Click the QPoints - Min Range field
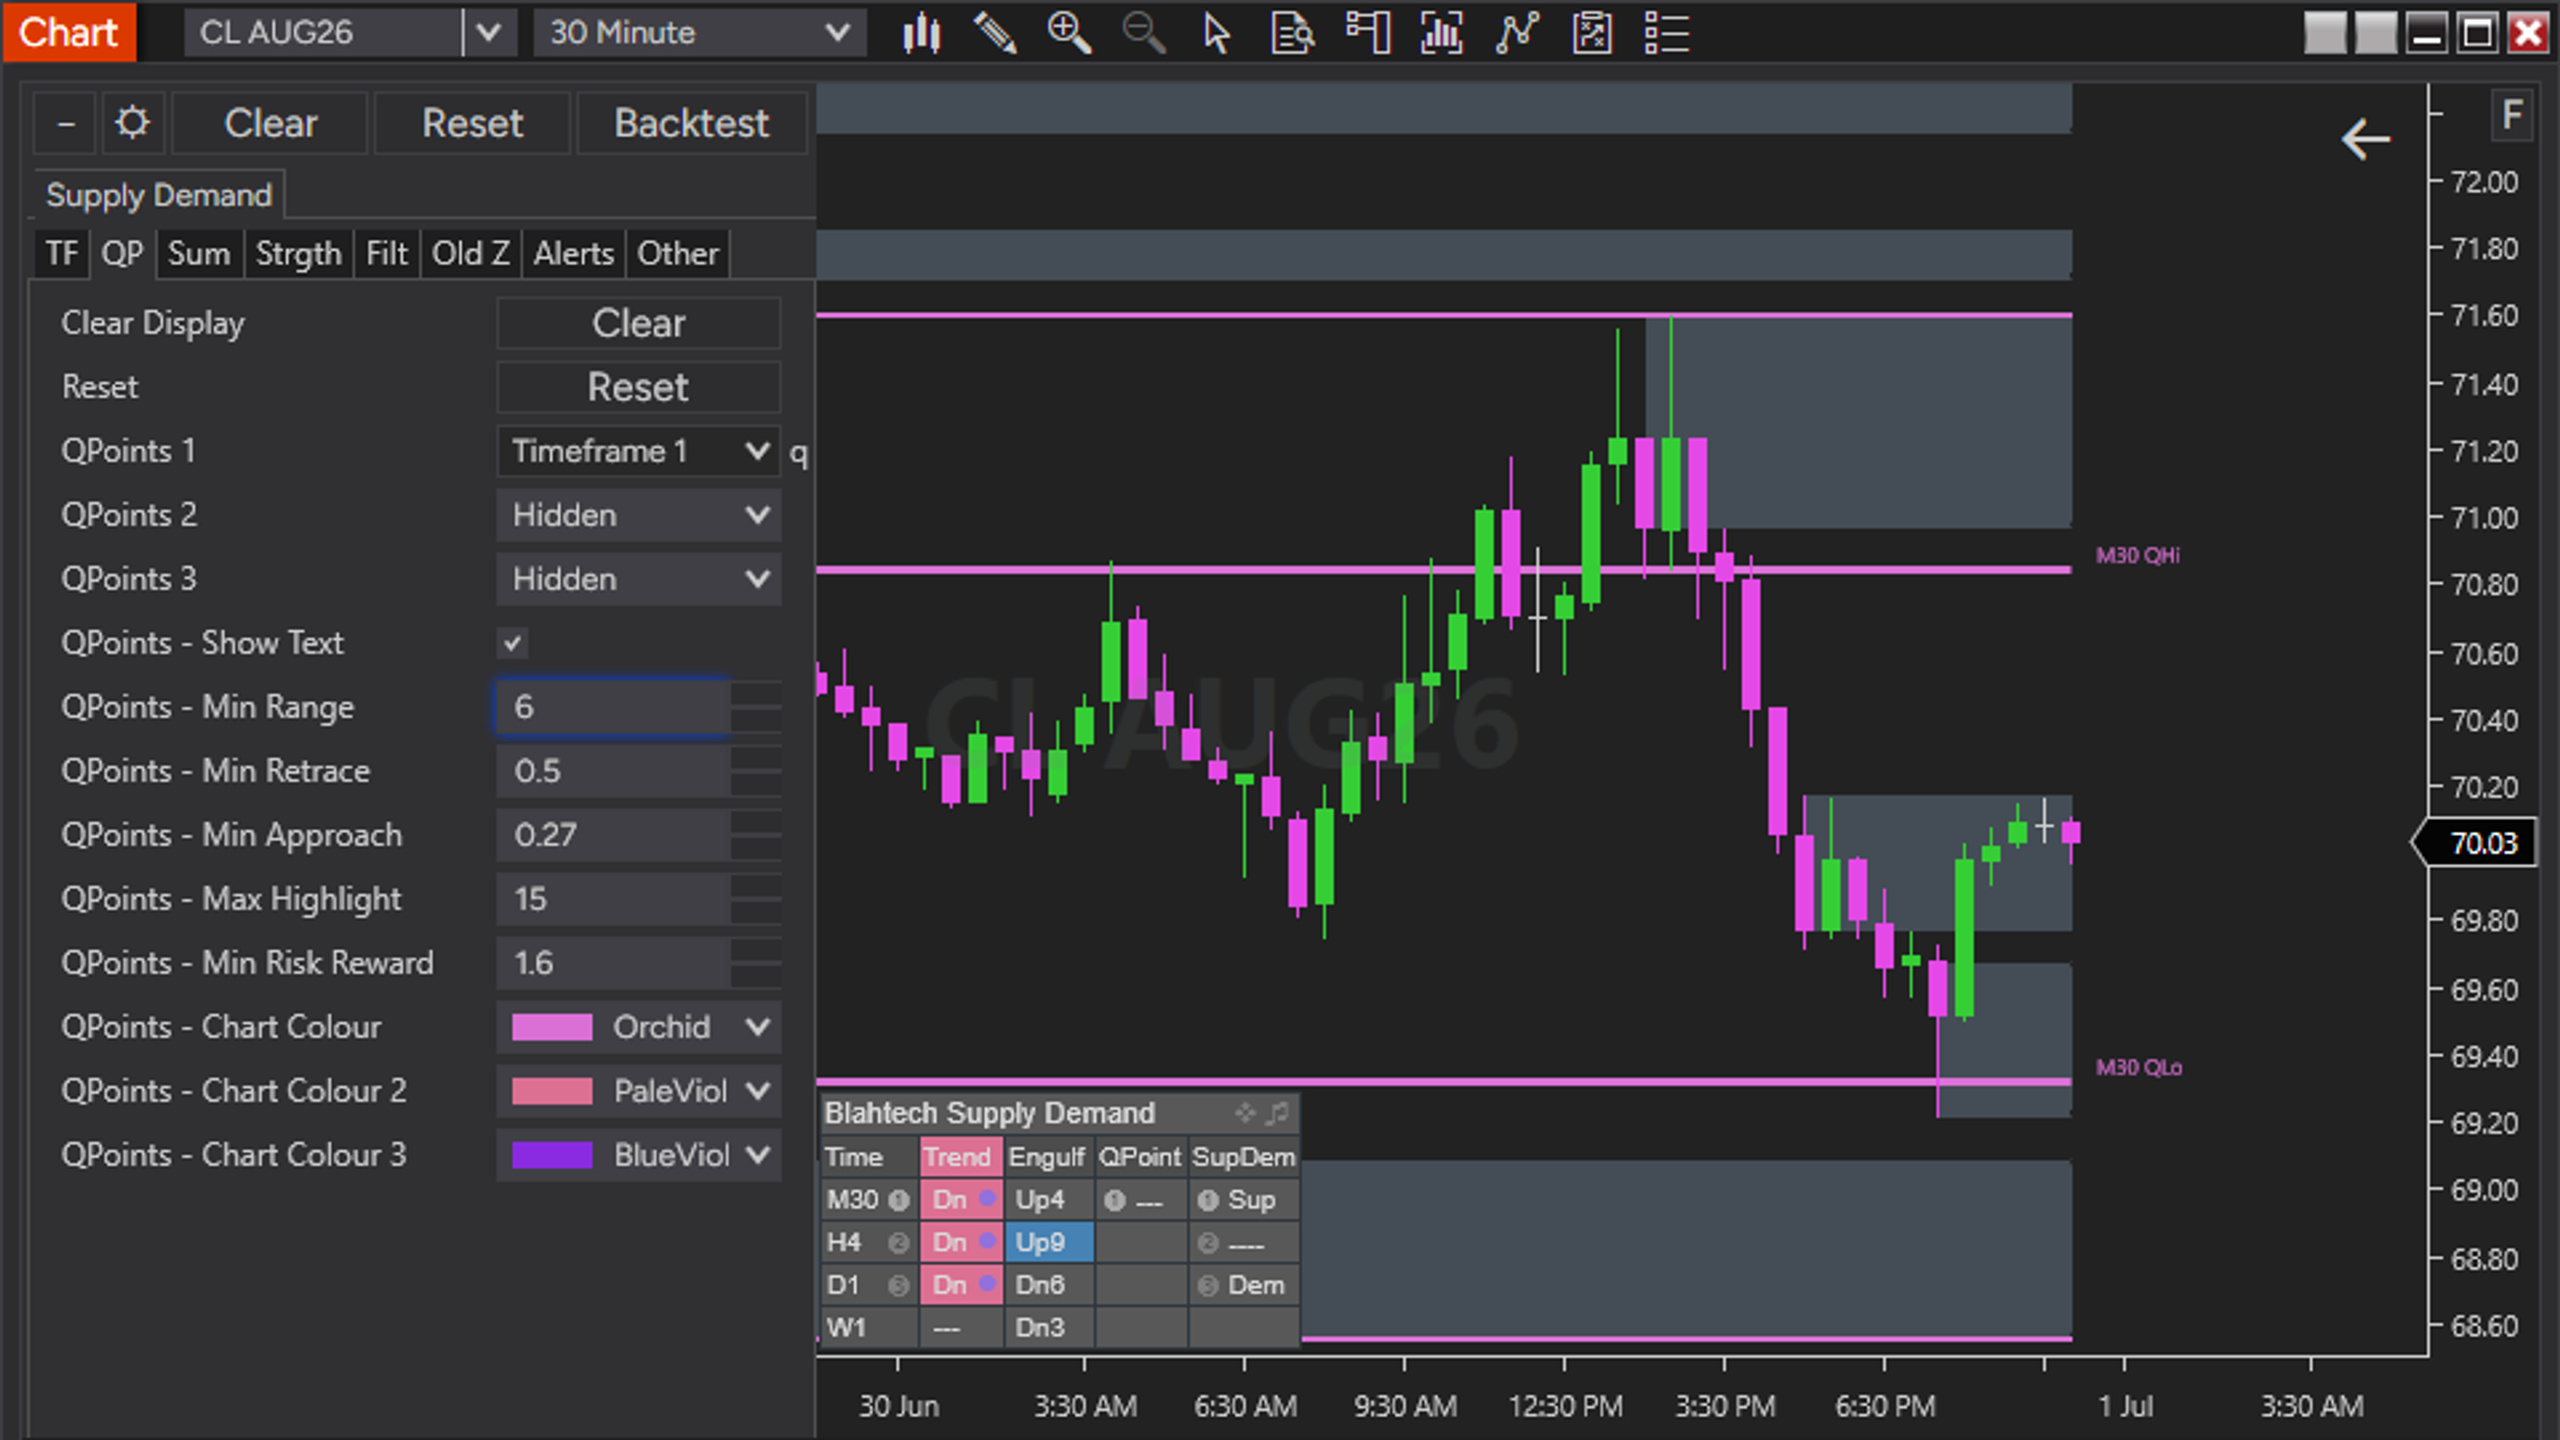The height and width of the screenshot is (1440, 2560). click(x=614, y=707)
